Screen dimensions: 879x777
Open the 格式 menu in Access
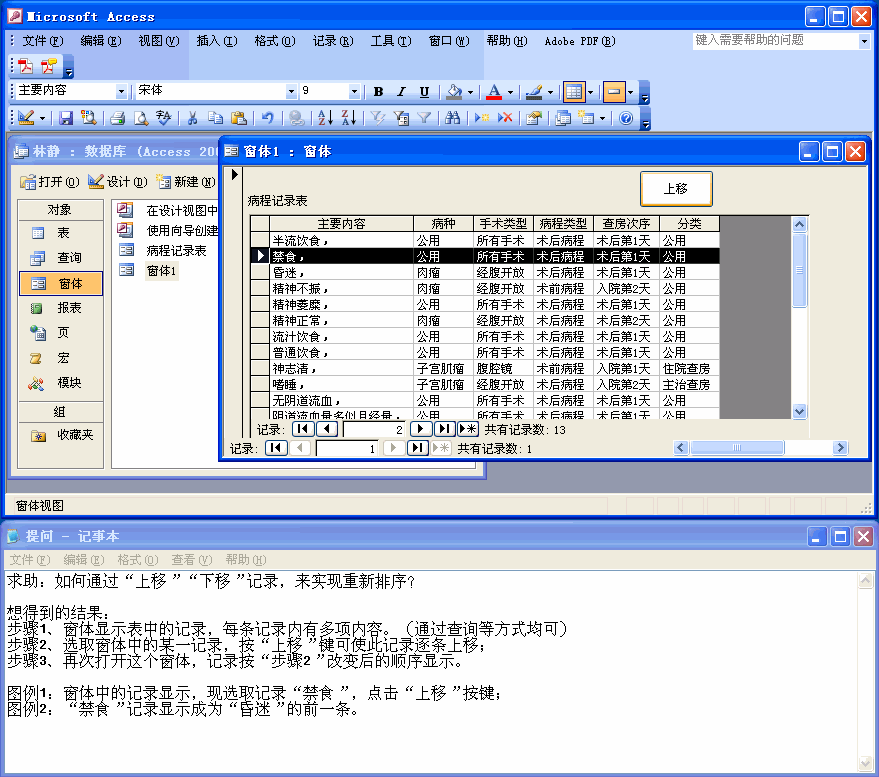(x=274, y=41)
